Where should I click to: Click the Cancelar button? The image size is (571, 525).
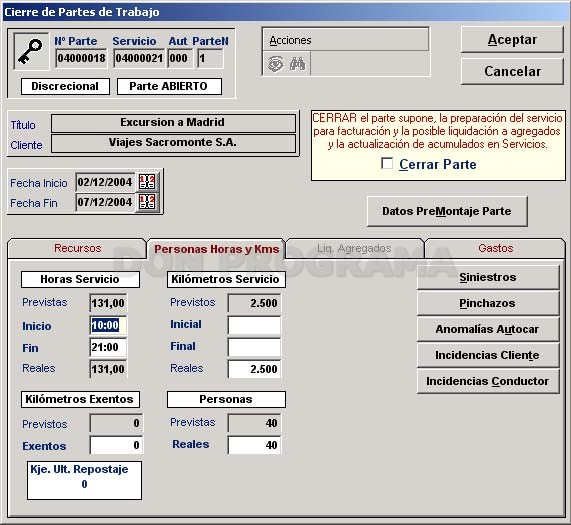pos(512,71)
